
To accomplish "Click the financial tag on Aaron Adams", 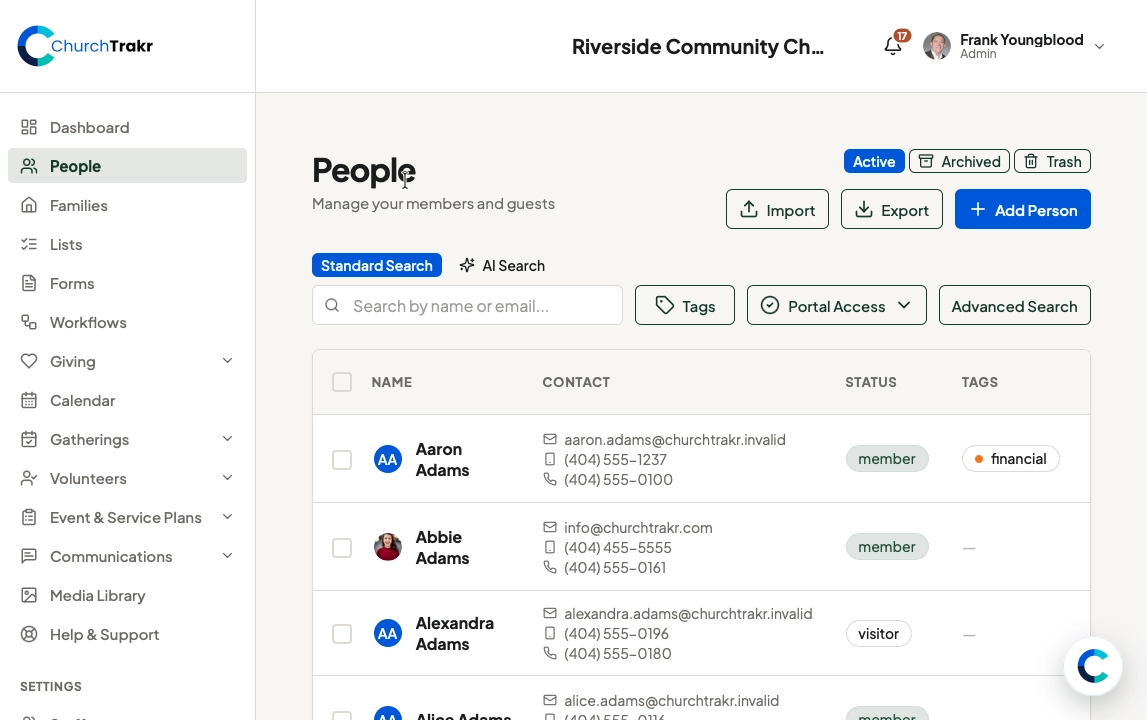I will point(1010,459).
